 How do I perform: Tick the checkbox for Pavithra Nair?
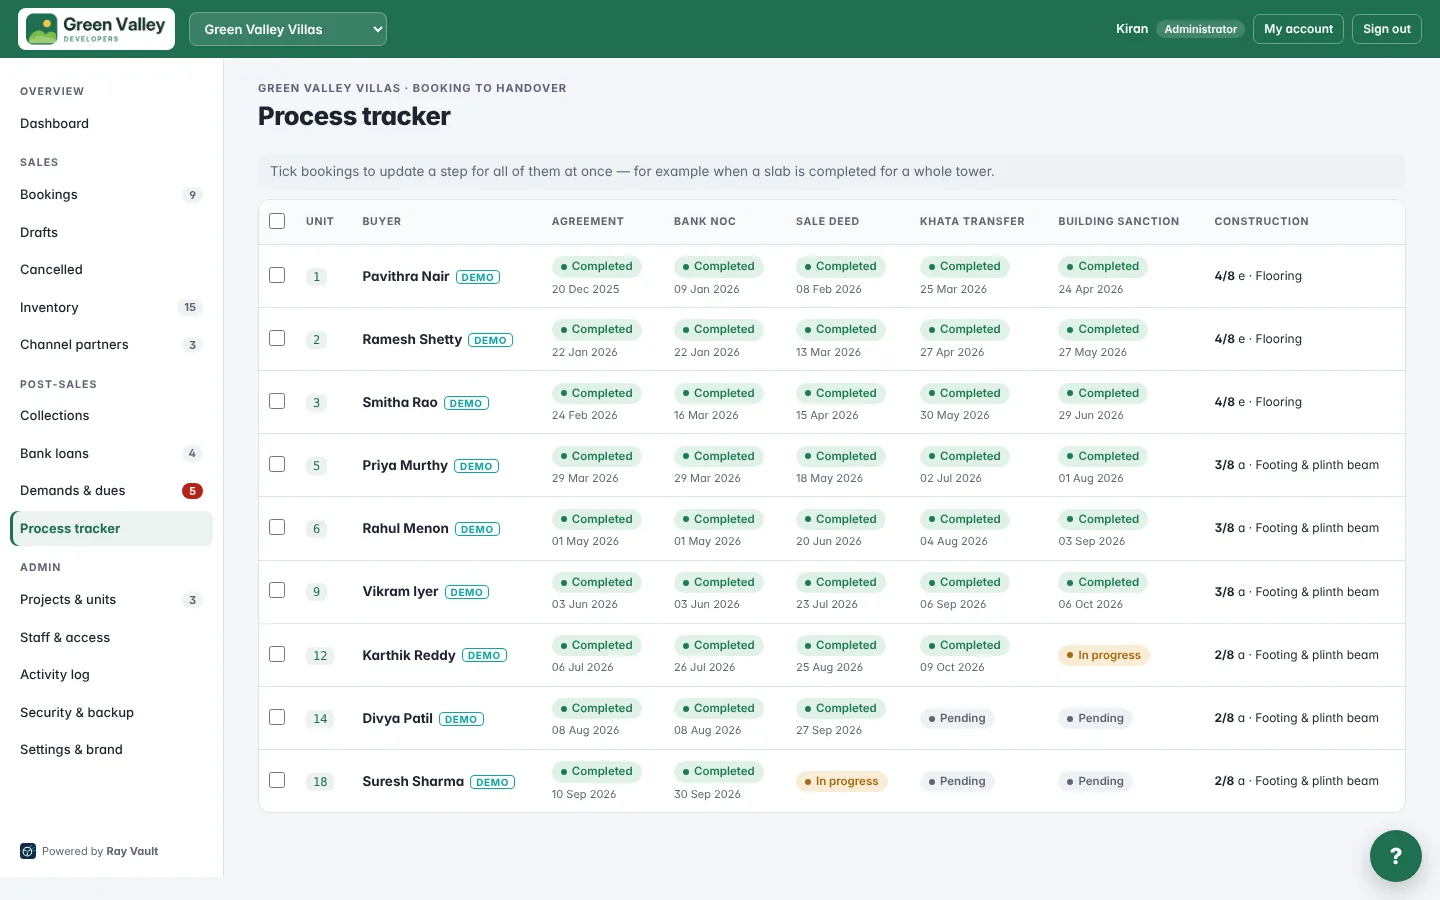277,275
